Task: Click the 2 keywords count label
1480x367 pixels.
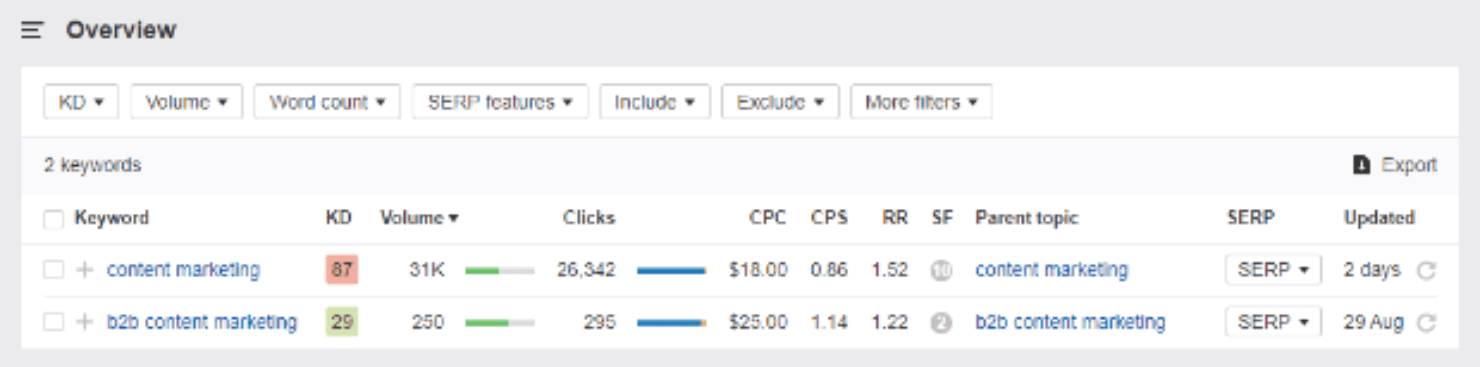Action: 92,165
